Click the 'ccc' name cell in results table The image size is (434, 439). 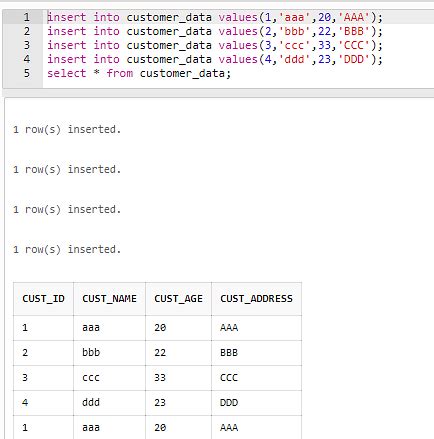(x=109, y=378)
